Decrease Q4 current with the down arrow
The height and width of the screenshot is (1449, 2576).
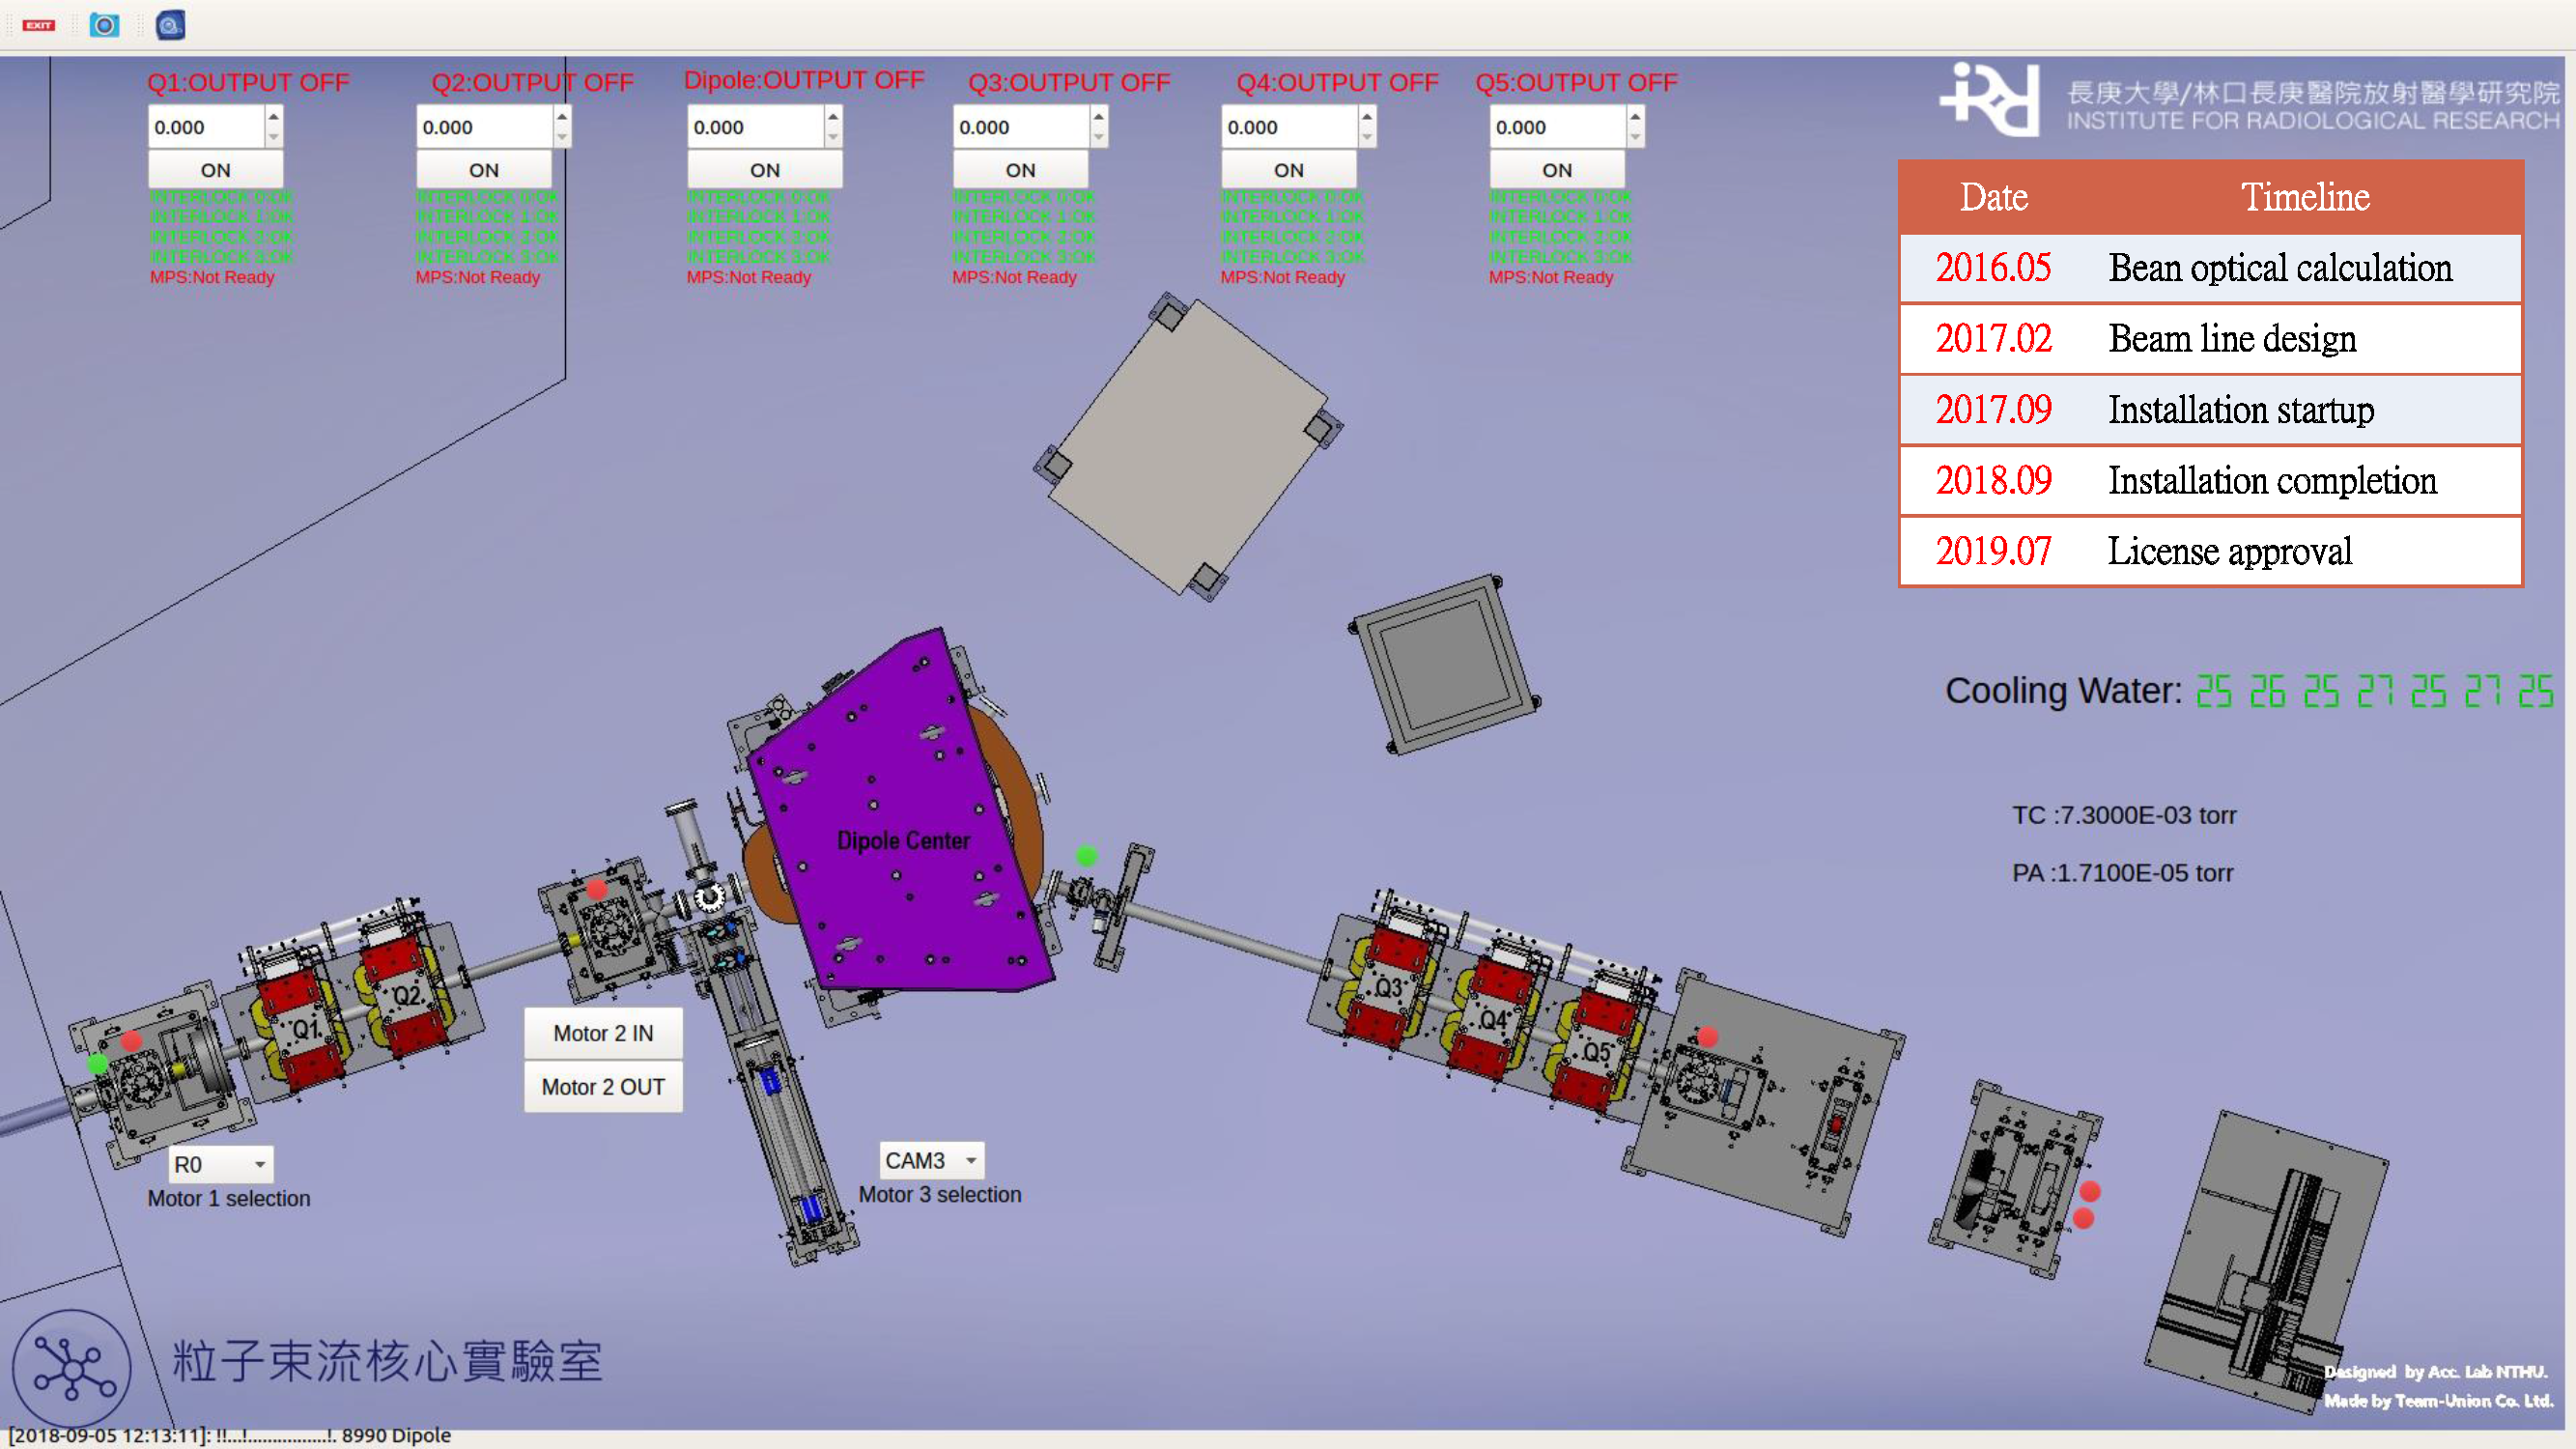click(1367, 138)
